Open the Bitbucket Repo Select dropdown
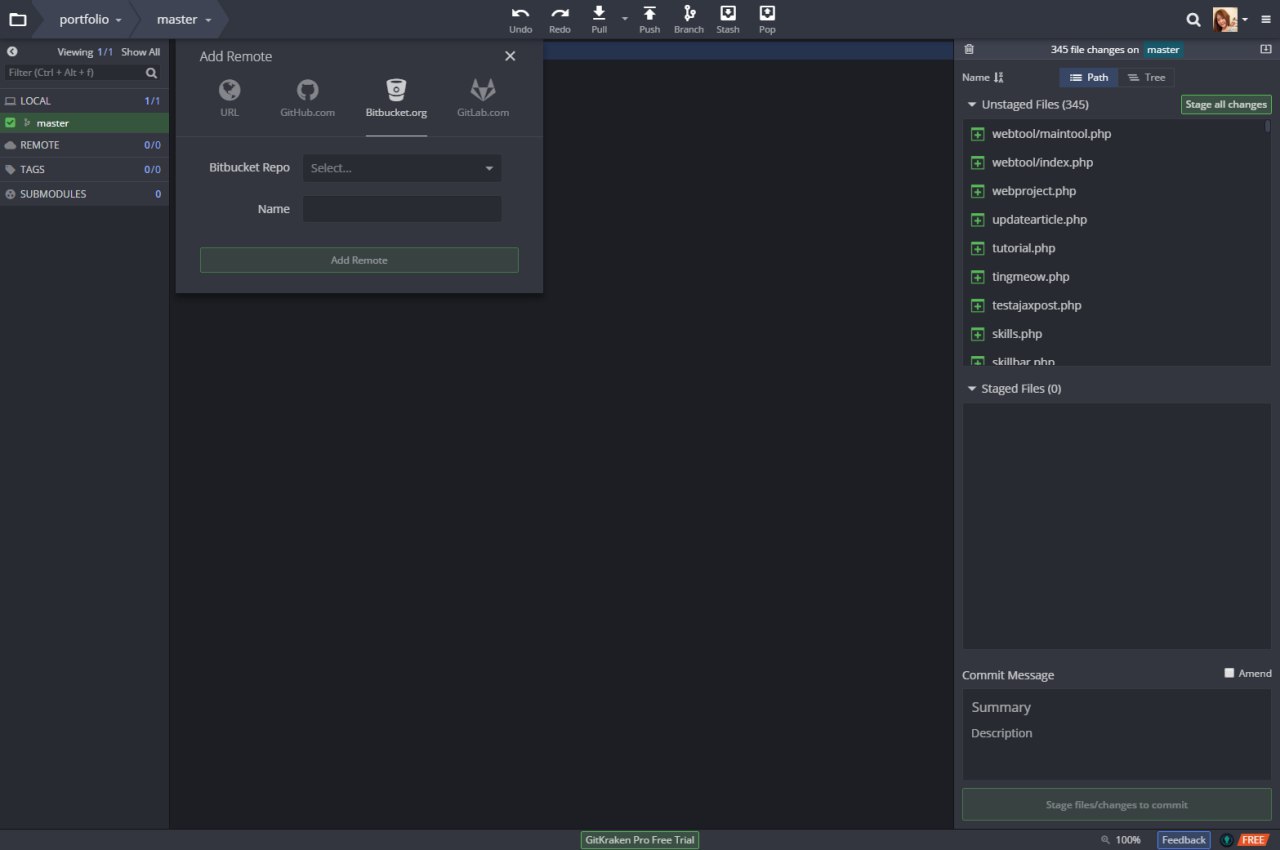 click(402, 168)
